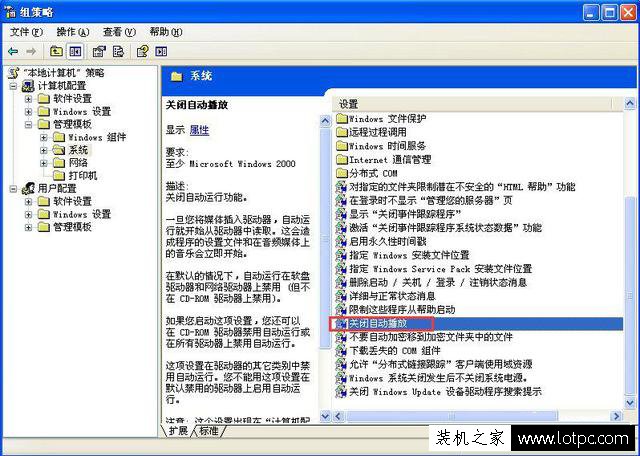Image resolution: width=640 pixels, height=456 pixels.
Task: Click settings list scroll down arrow
Action: pos(630,403)
